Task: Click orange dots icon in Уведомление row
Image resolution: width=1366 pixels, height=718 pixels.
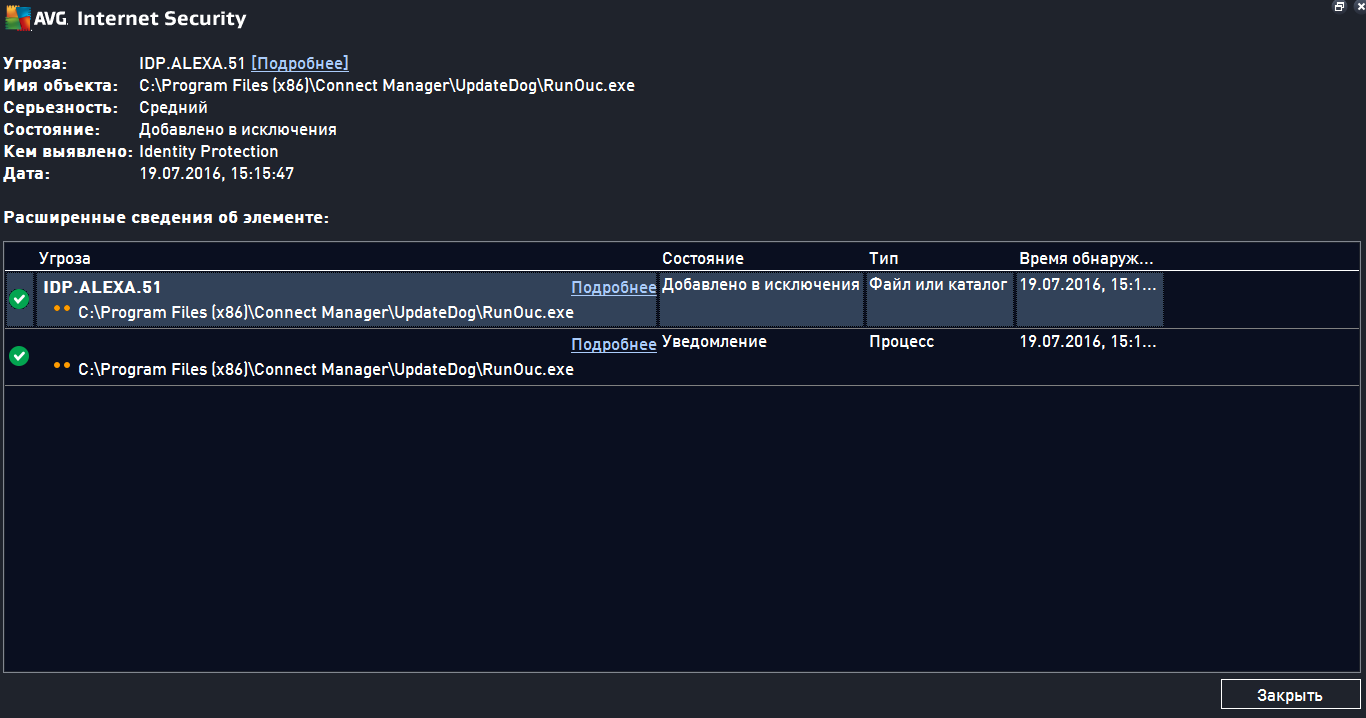Action: point(62,366)
